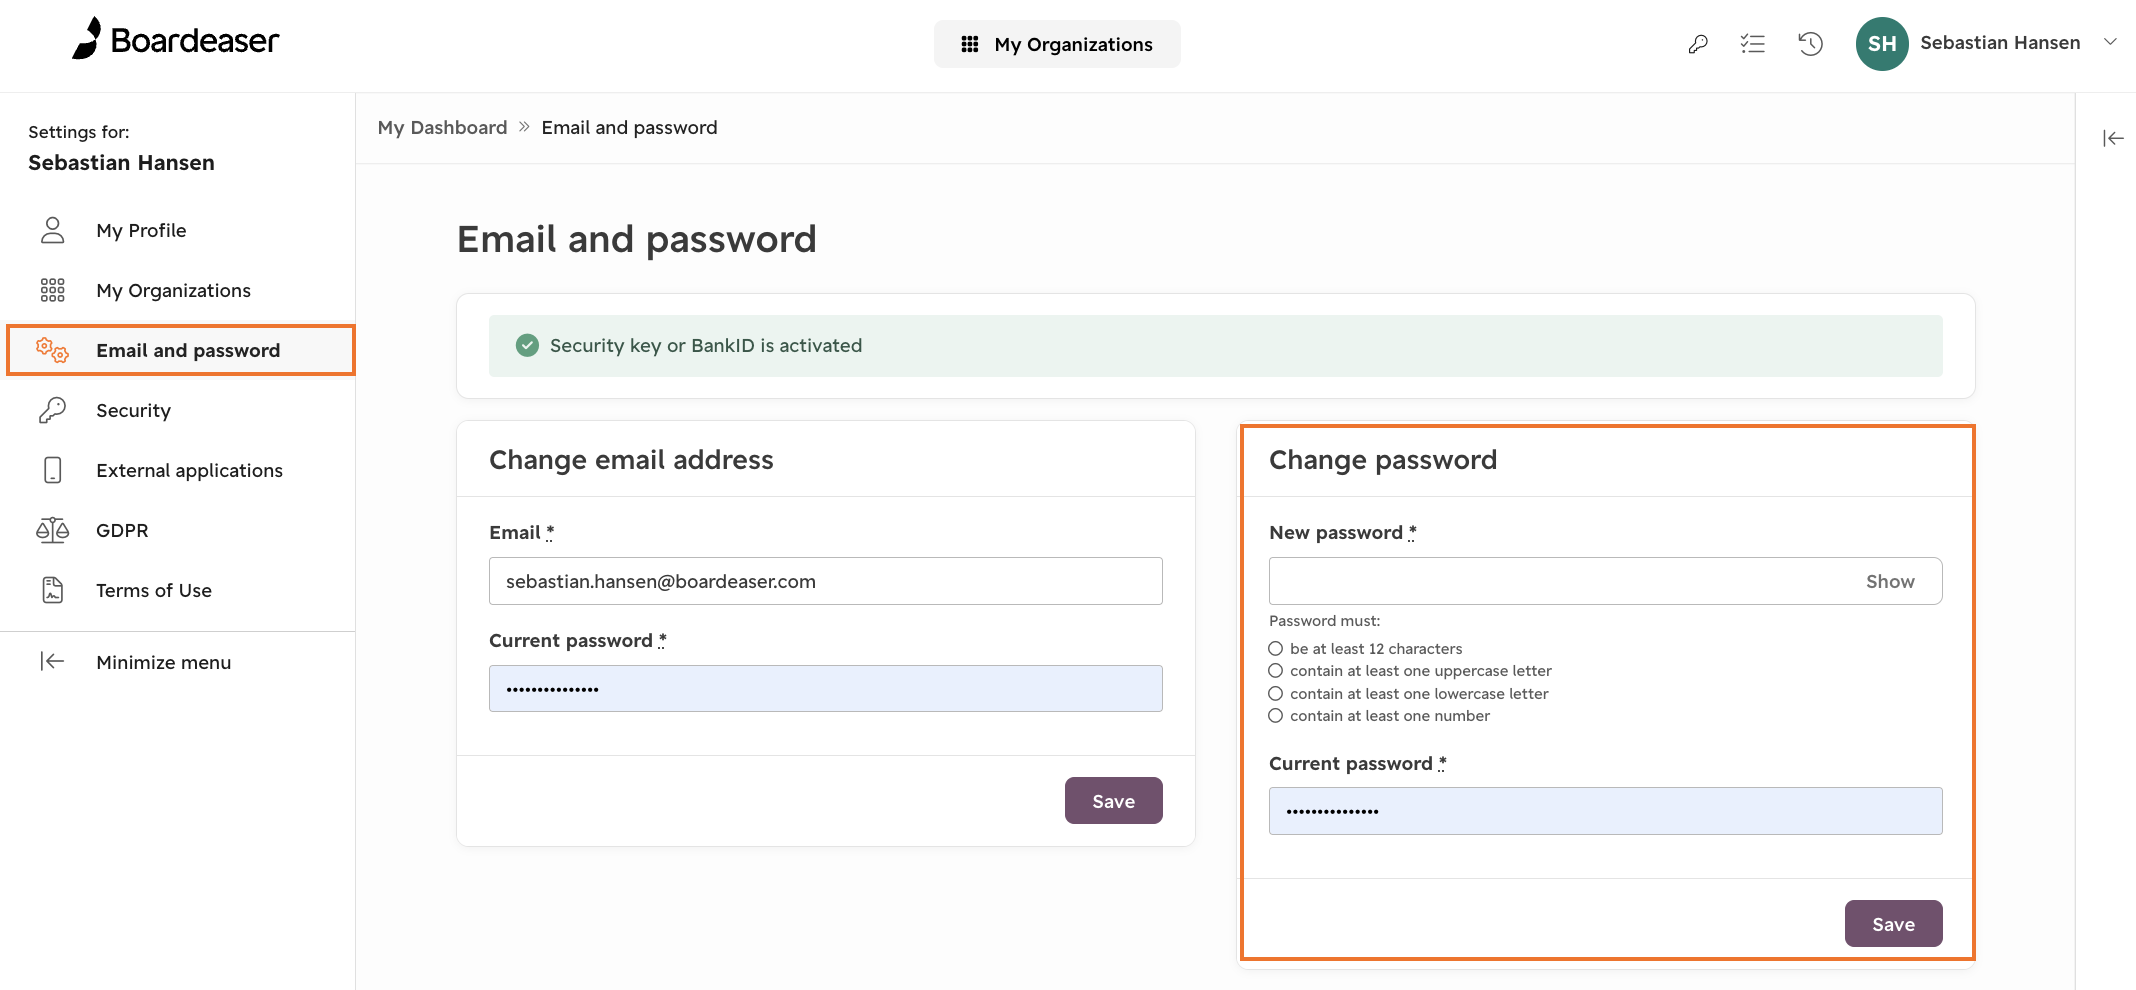
Task: Open the My Organizations switcher
Action: (1057, 44)
